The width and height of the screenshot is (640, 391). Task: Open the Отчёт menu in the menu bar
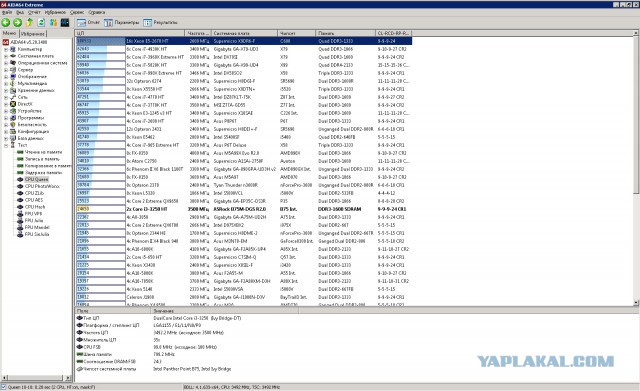point(34,12)
